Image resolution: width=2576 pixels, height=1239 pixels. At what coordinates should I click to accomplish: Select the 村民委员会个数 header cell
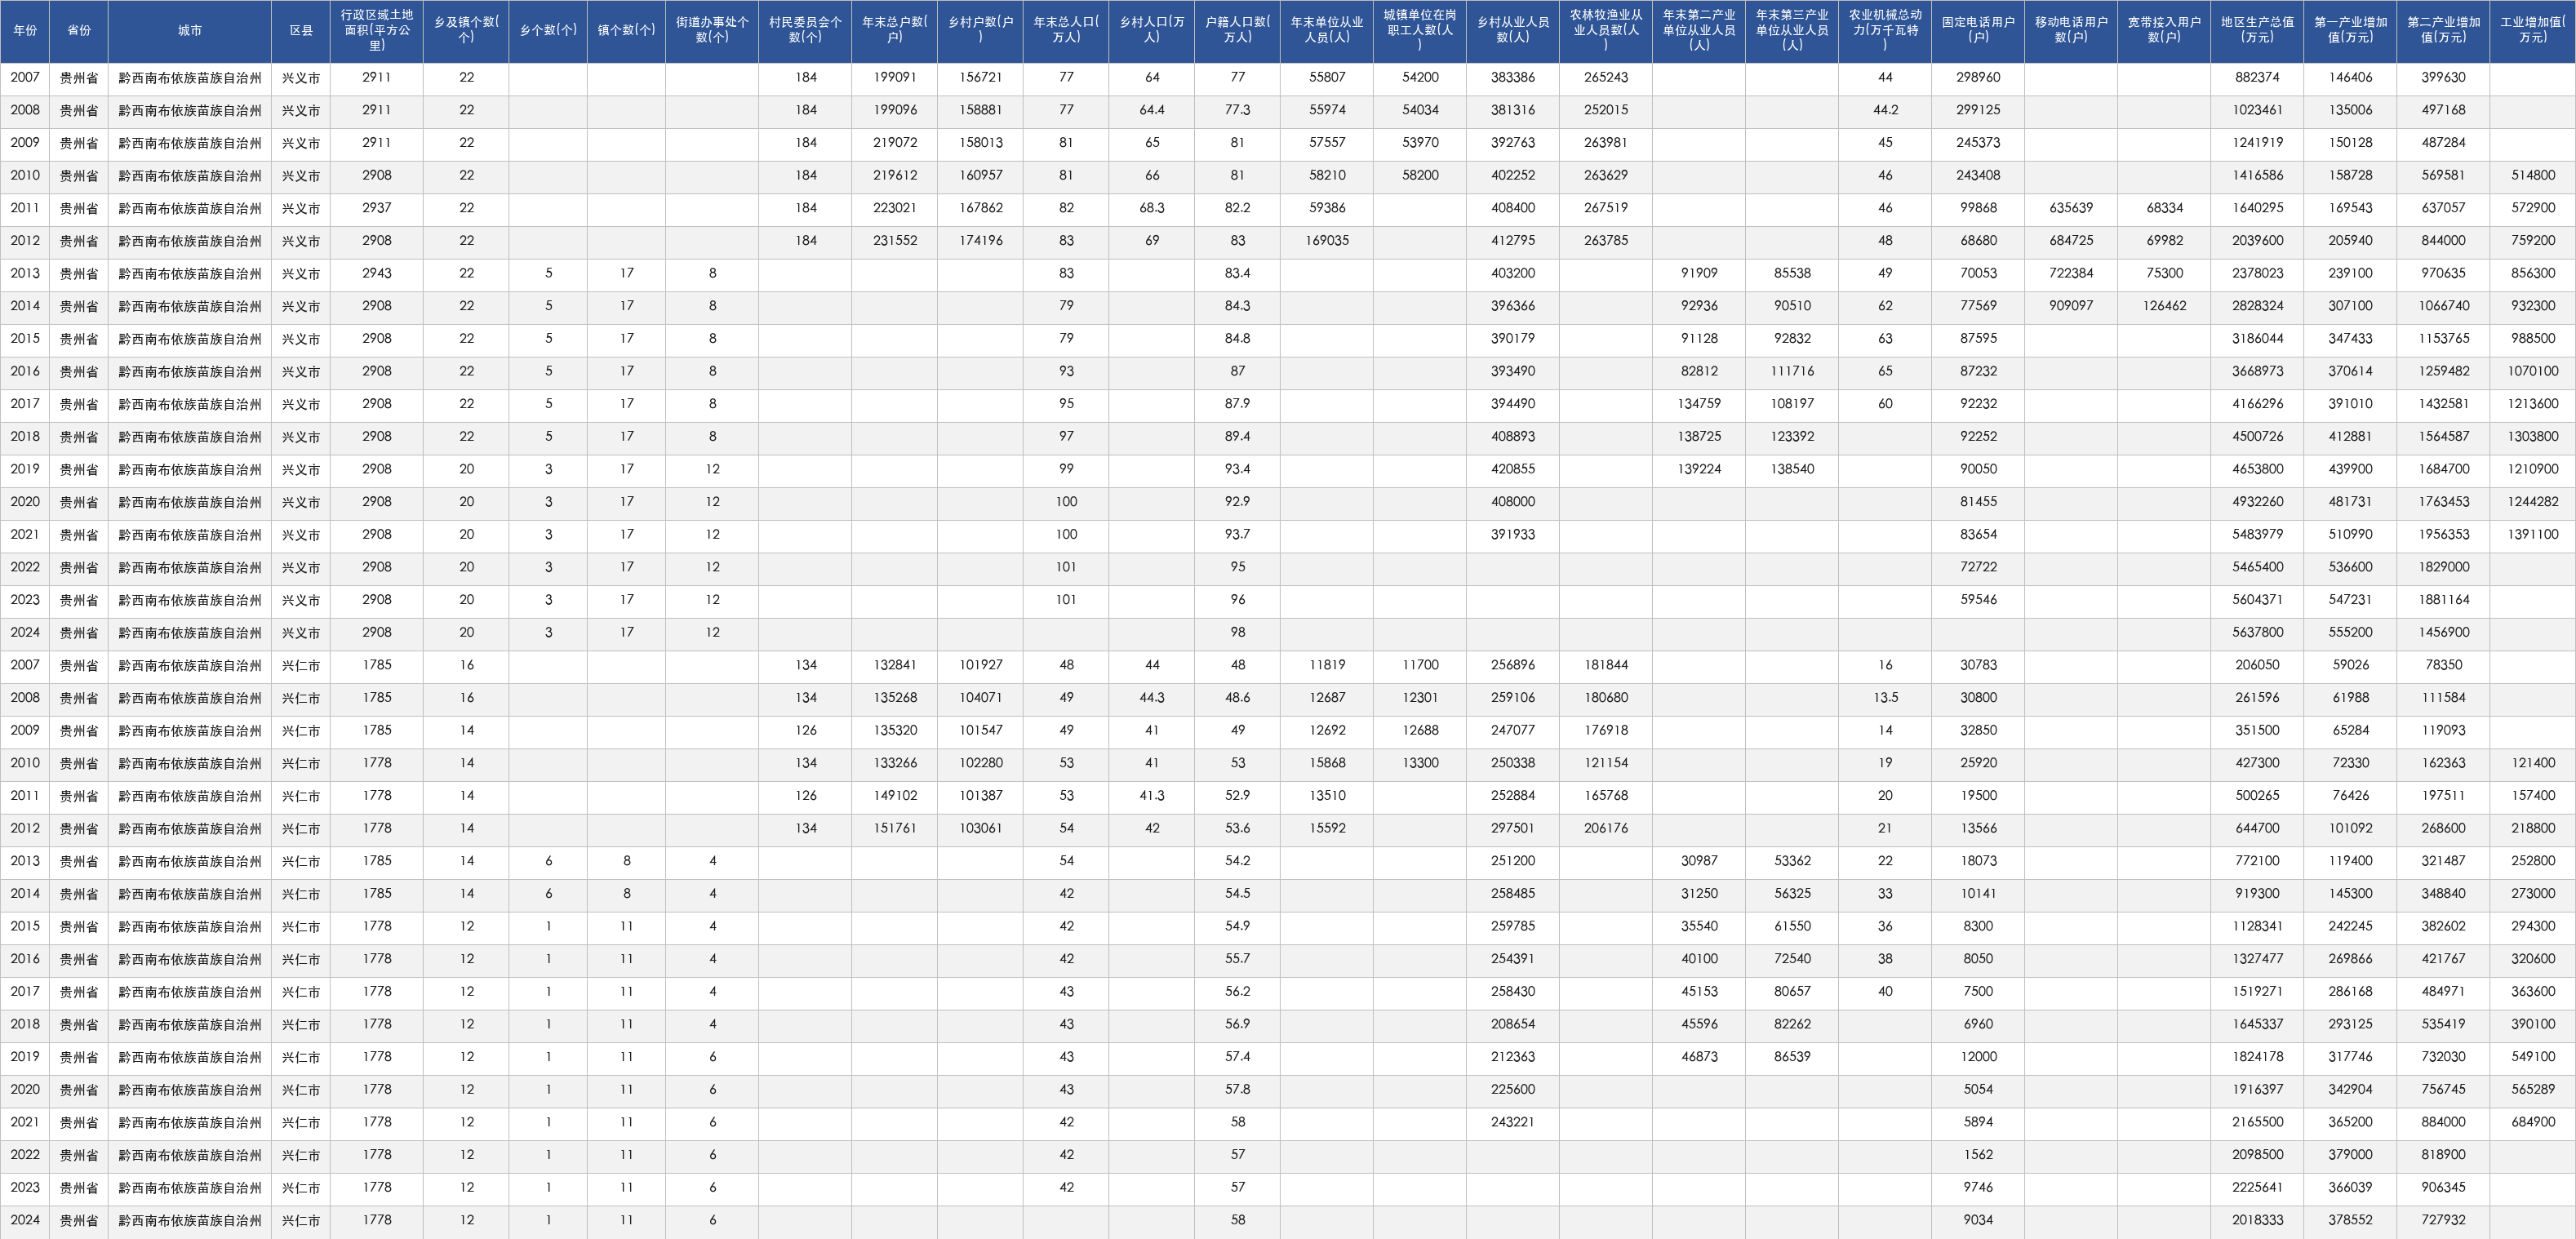805,31
